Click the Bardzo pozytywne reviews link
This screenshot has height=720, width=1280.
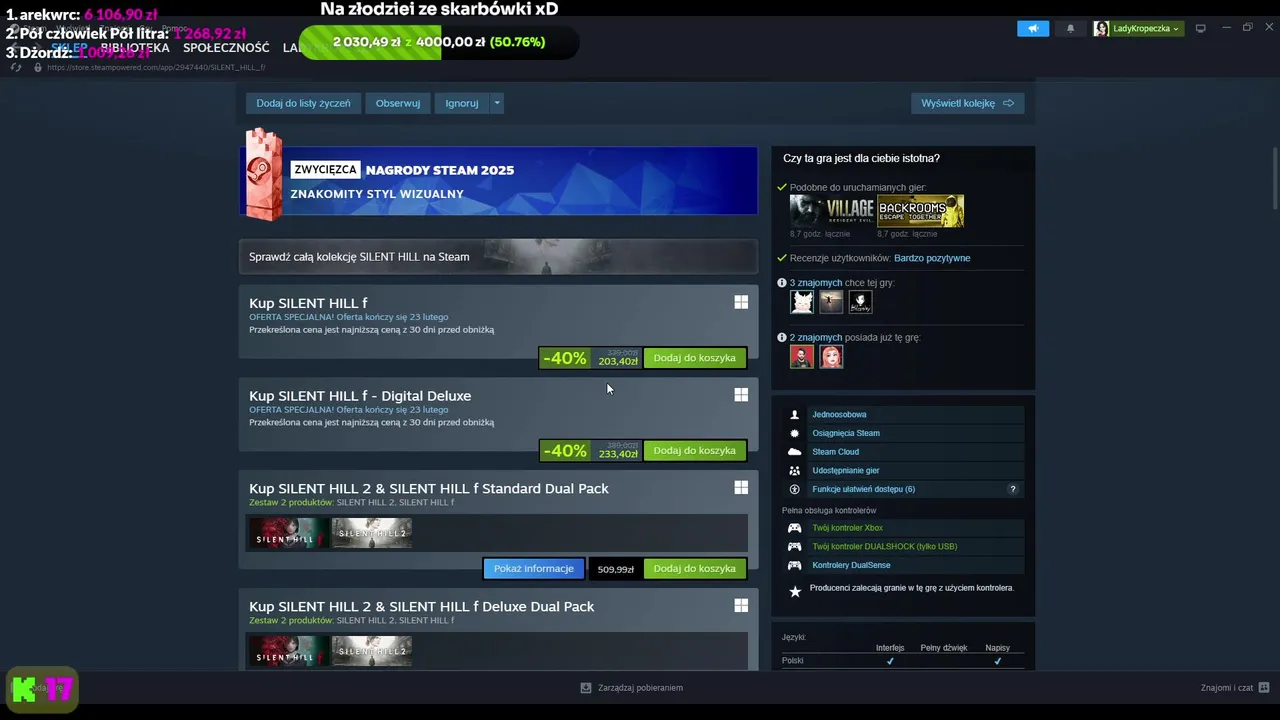pos(932,258)
